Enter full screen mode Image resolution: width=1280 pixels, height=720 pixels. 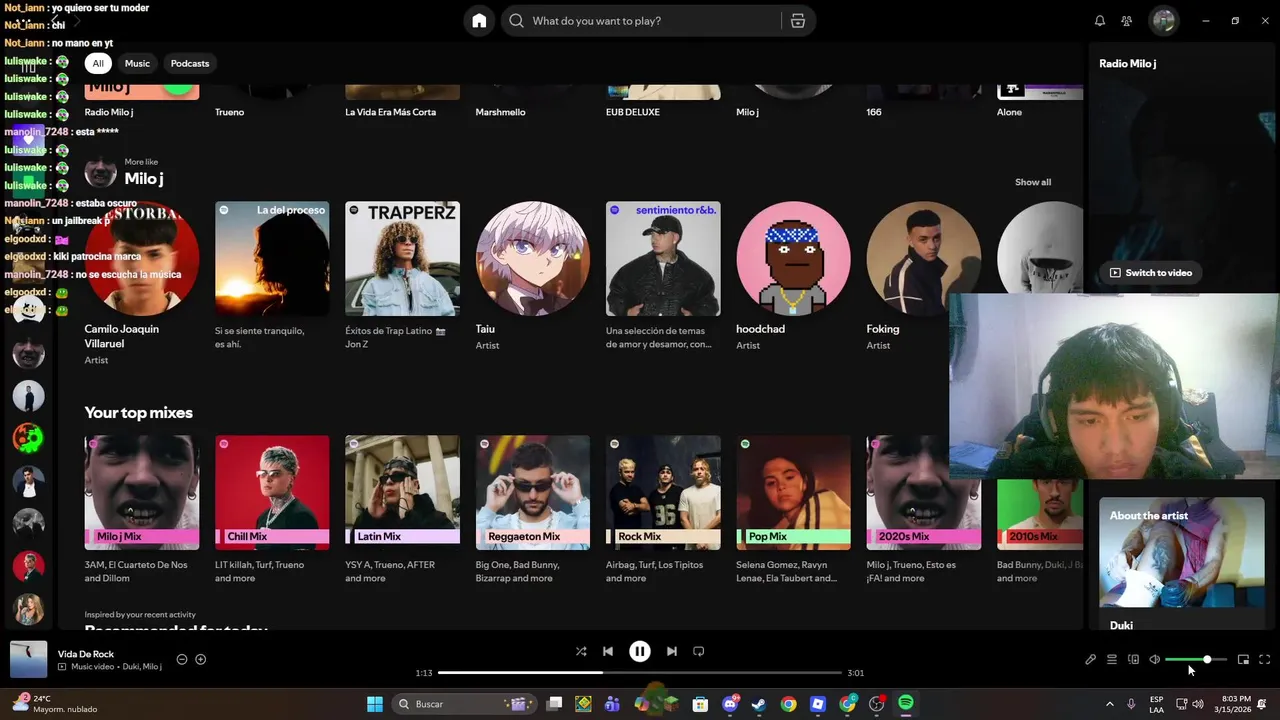pos(1265,660)
